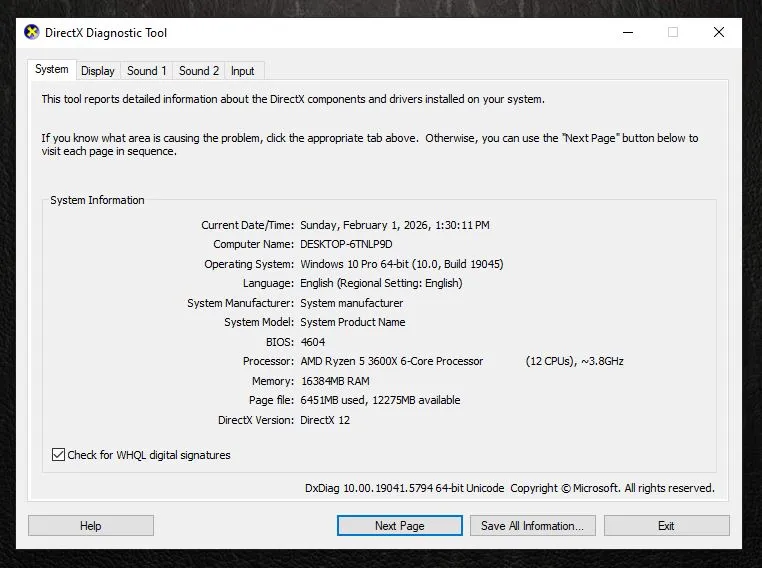Click the '16384MB RAM' memory value
The height and width of the screenshot is (568, 762).
click(335, 381)
